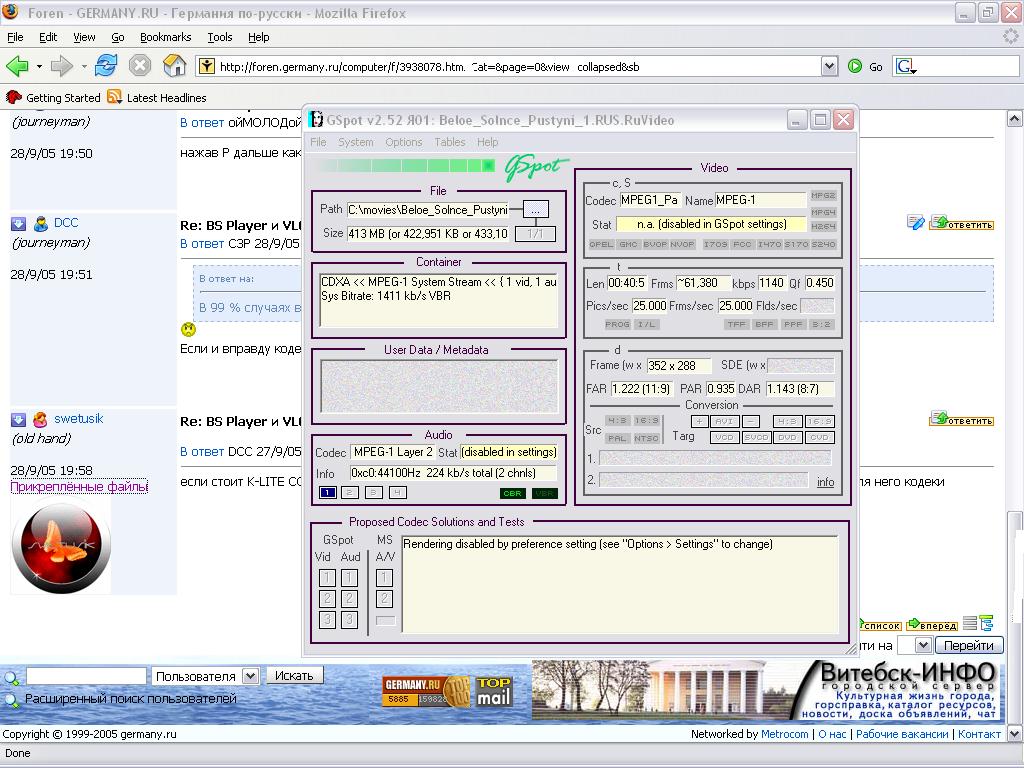Open the Firefox Tools menu
1024x768 pixels.
[x=219, y=37]
